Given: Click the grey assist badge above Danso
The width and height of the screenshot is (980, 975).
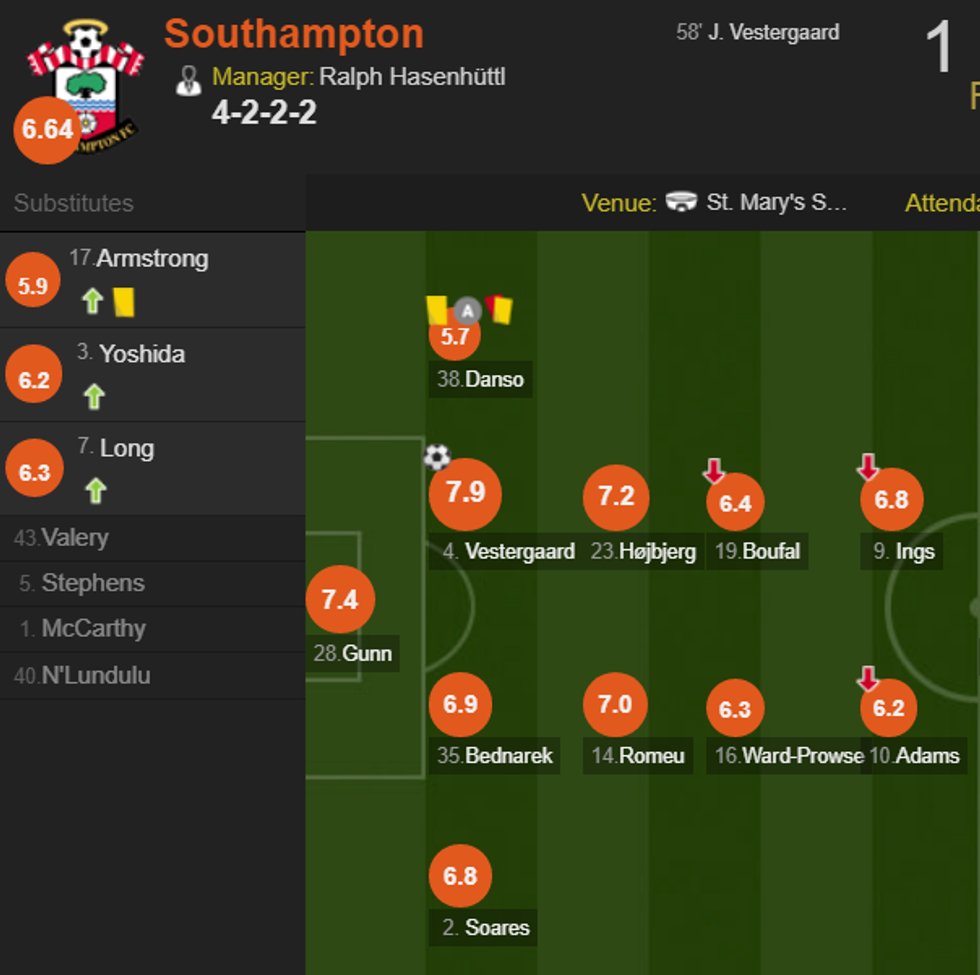Looking at the screenshot, I should [467, 311].
